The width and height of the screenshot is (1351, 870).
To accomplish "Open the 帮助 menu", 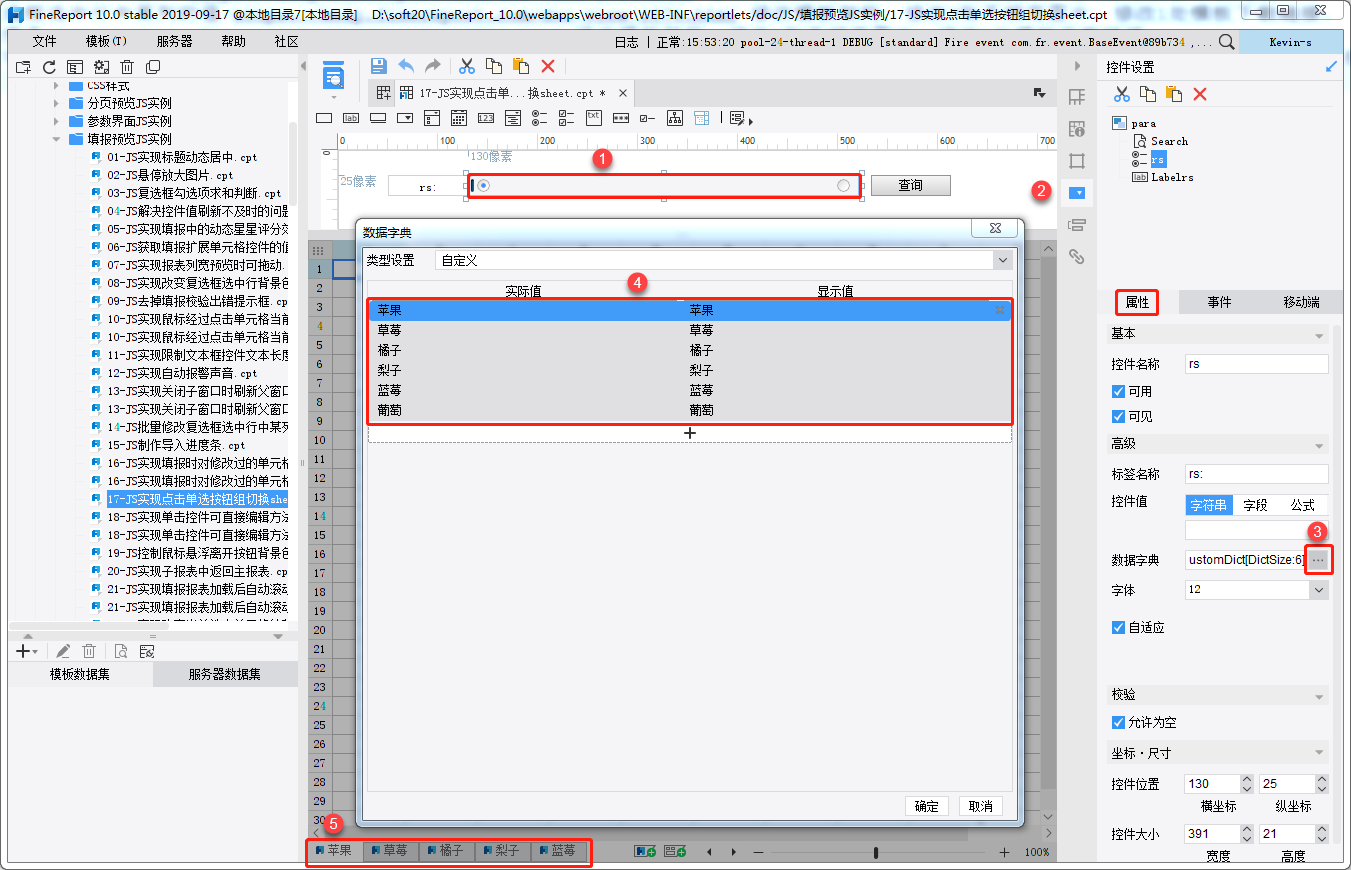I will tap(233, 42).
